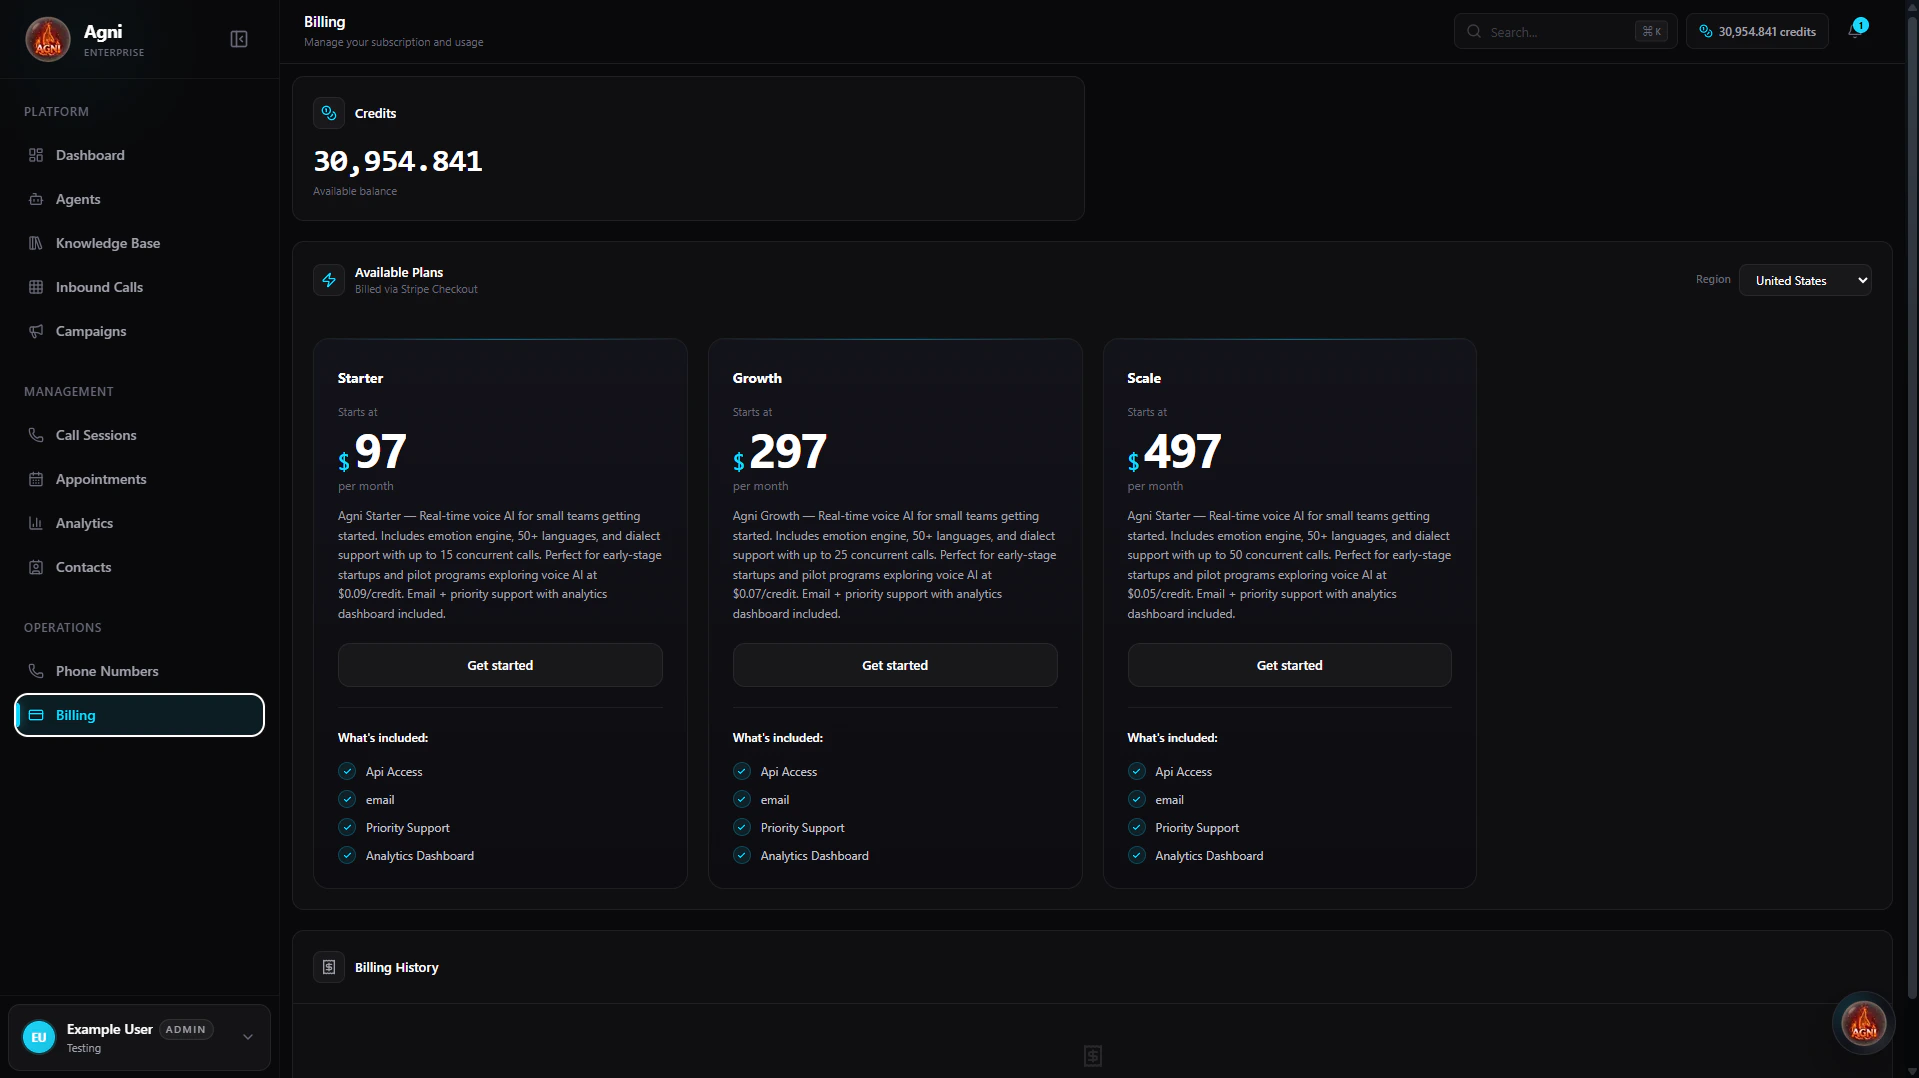1919x1078 pixels.
Task: Click Starter plan 'Analytics Dashboard' feature
Action: (x=420, y=856)
